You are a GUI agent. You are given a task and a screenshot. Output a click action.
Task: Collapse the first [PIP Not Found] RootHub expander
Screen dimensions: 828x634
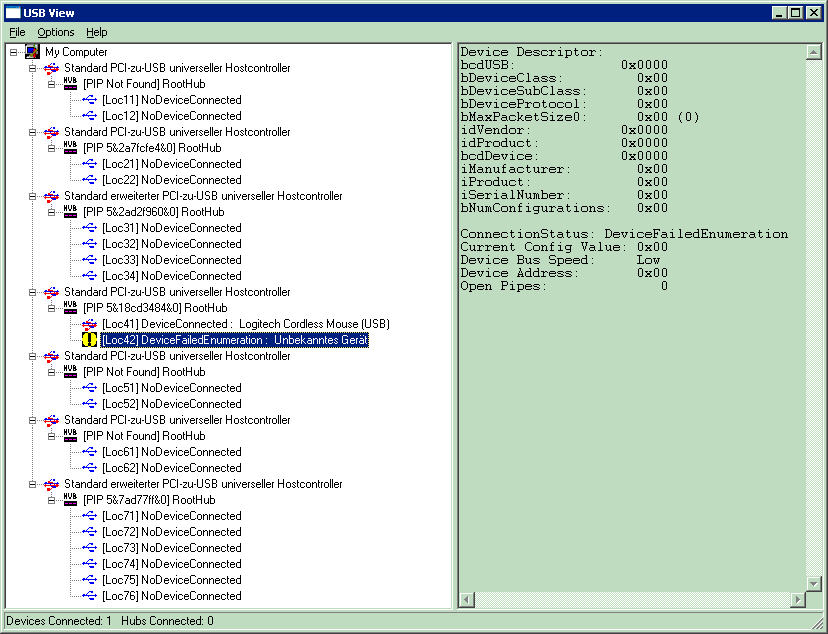52,84
